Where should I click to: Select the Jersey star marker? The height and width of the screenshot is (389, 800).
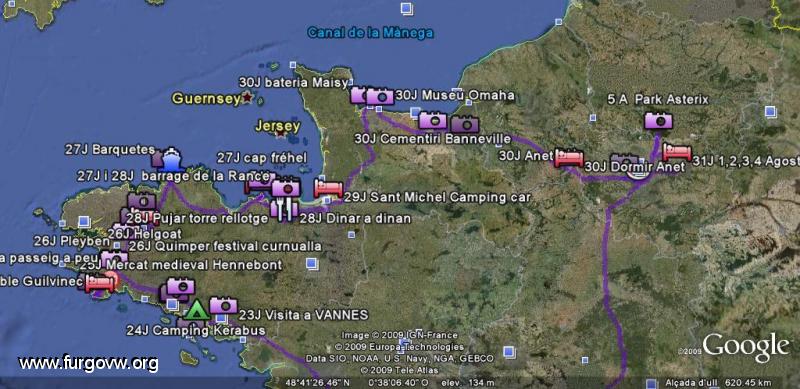(280, 133)
